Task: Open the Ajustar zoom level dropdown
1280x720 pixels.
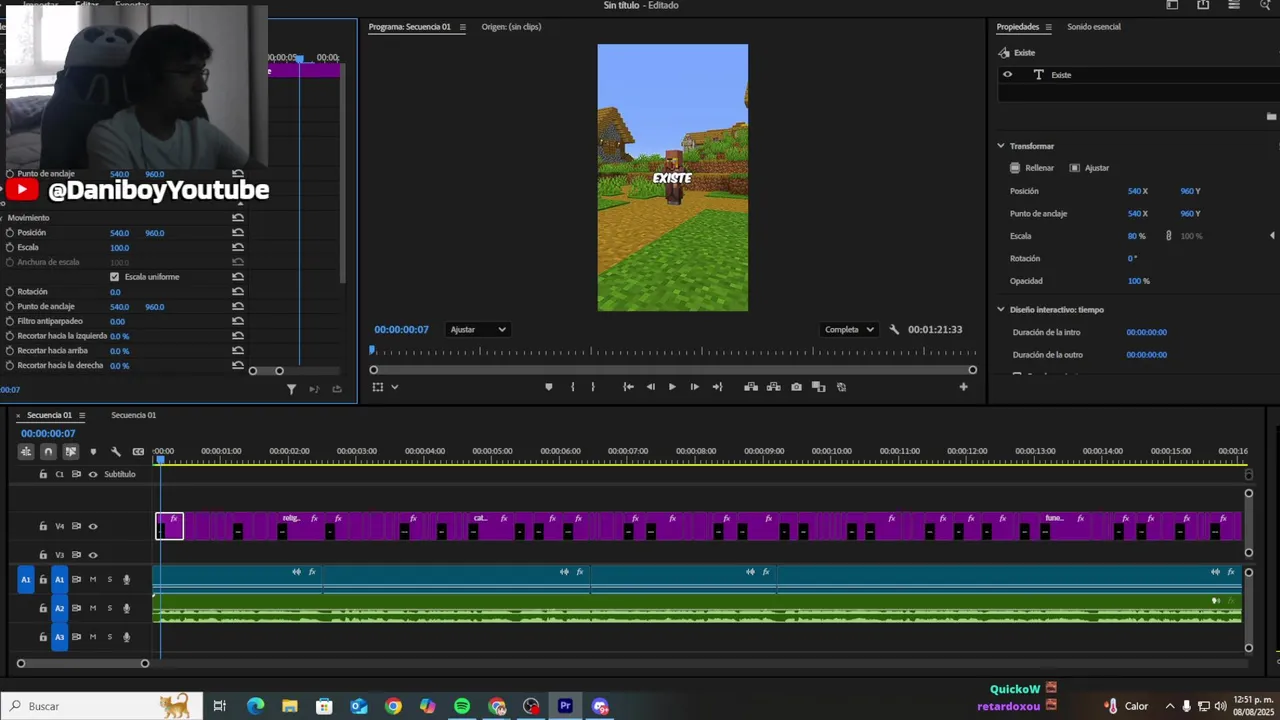Action: click(478, 329)
